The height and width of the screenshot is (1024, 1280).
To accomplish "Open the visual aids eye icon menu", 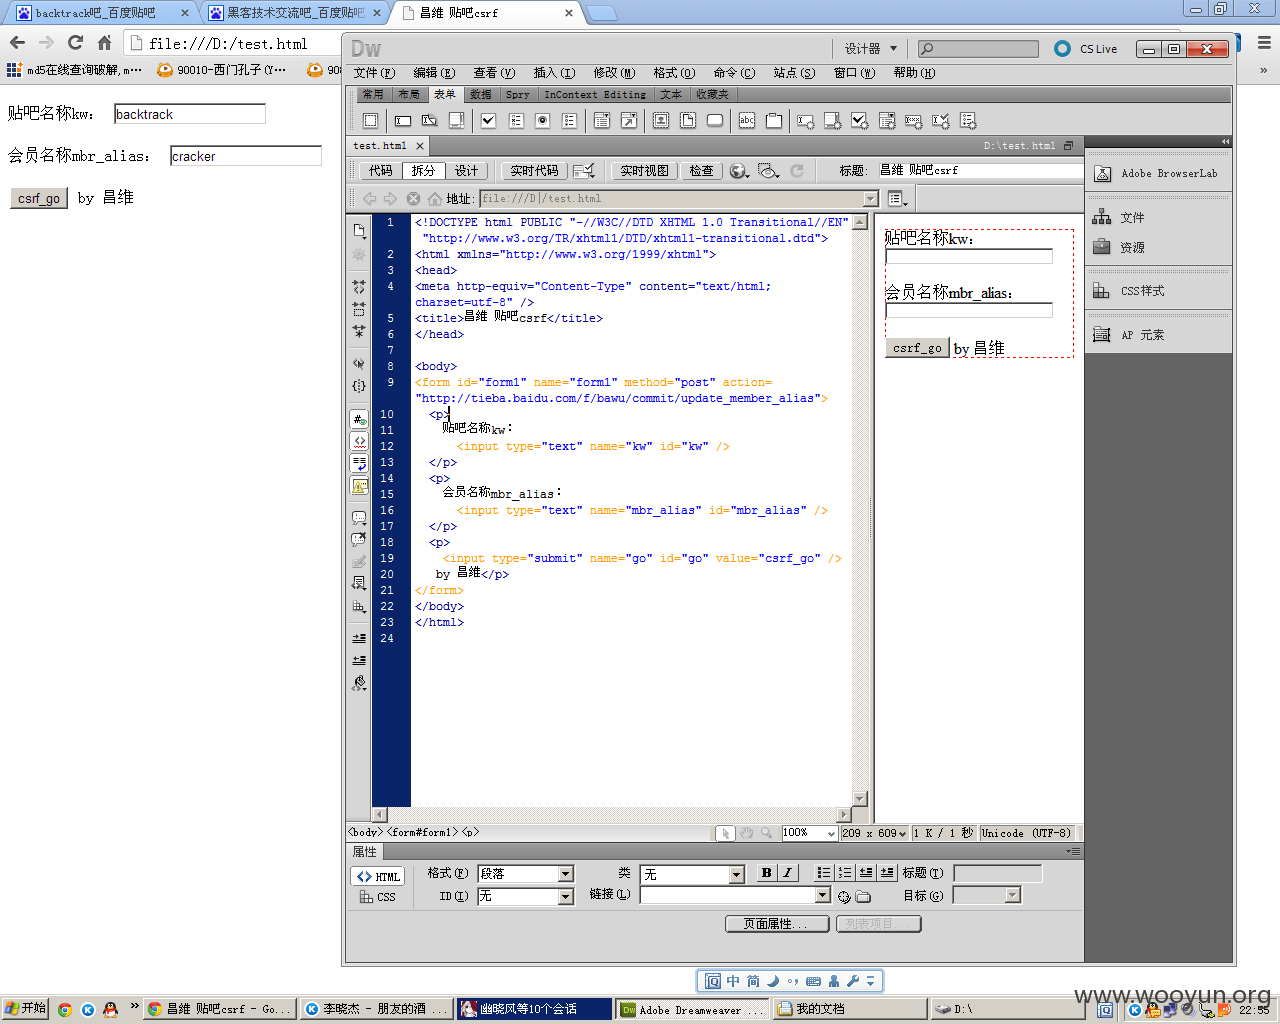I will (768, 171).
